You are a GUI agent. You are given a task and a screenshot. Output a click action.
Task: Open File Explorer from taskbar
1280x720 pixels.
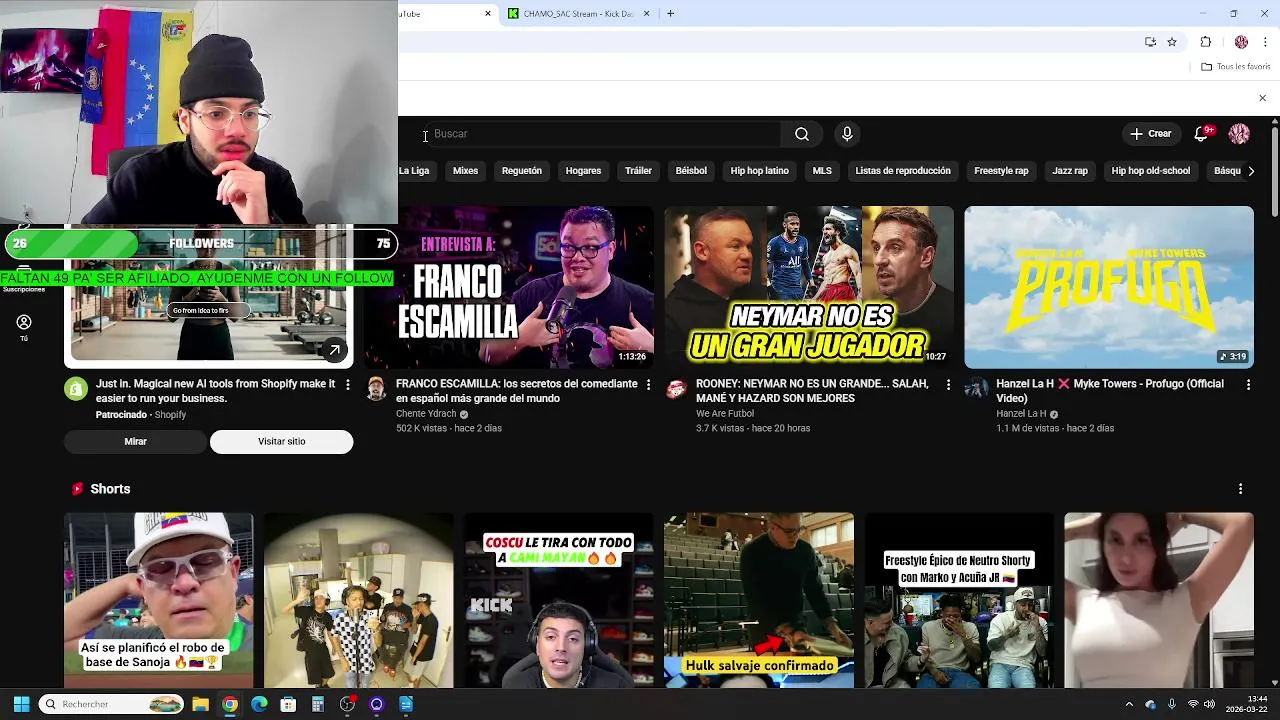pos(200,704)
